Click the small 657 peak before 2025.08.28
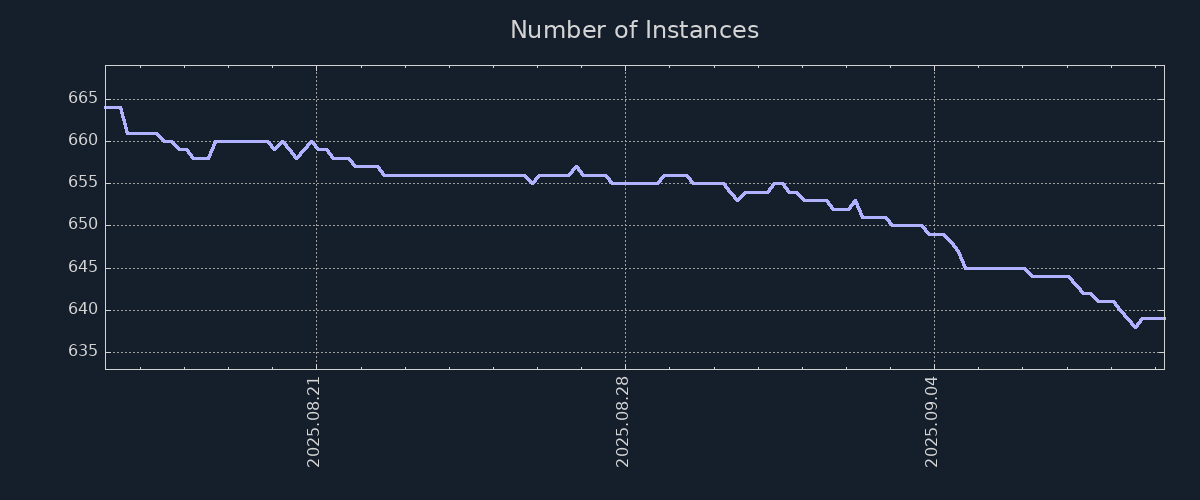 pyautogui.click(x=576, y=167)
